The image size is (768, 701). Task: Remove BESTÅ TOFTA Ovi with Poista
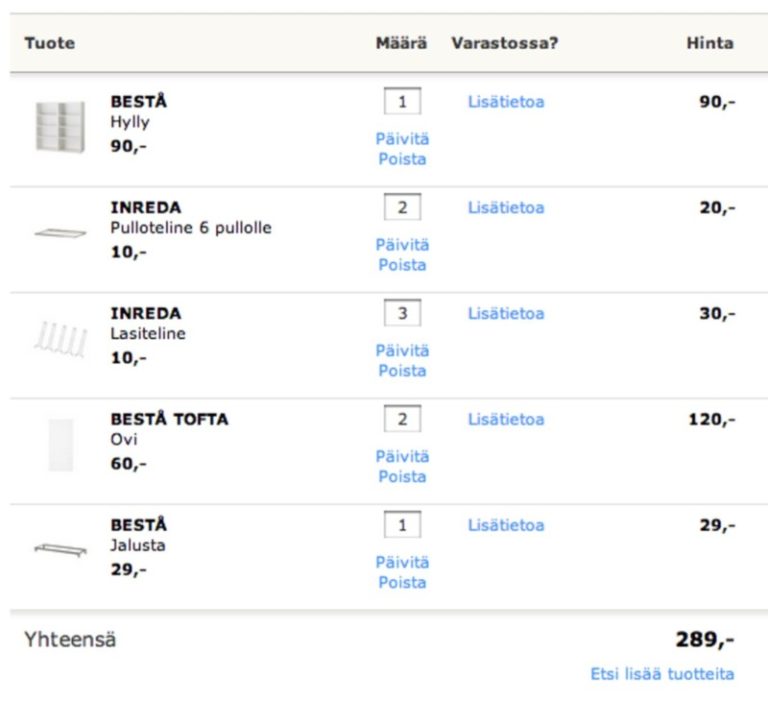tap(402, 477)
